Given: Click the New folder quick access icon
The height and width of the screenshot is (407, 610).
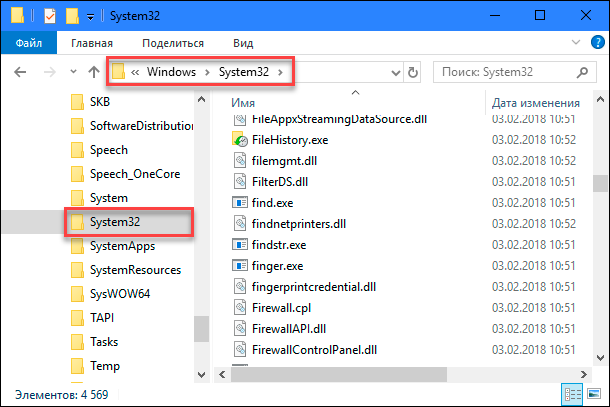Looking at the screenshot, I should 72,16.
